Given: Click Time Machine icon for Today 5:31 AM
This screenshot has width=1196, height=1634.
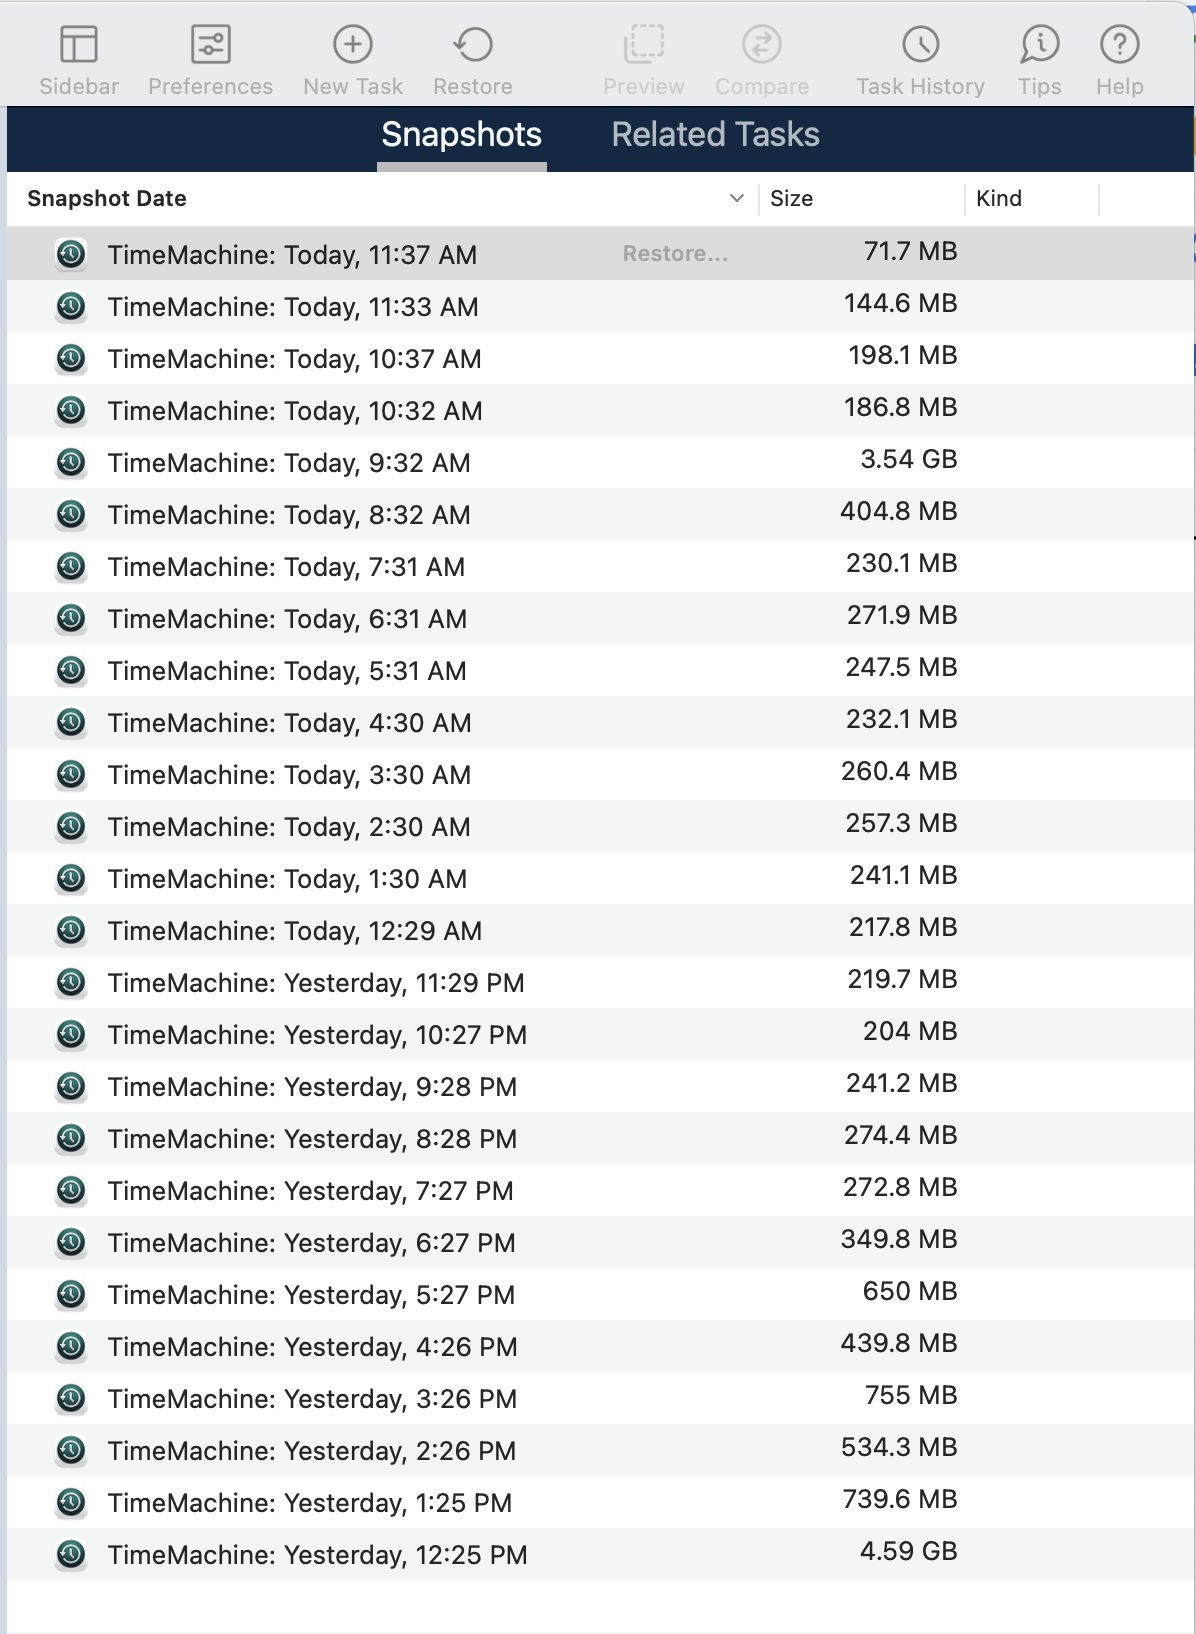Looking at the screenshot, I should click(x=71, y=670).
